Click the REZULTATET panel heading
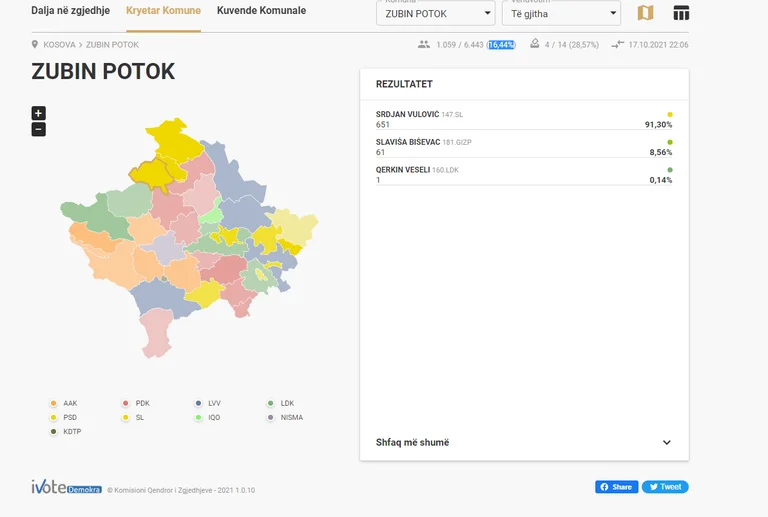 404,84
